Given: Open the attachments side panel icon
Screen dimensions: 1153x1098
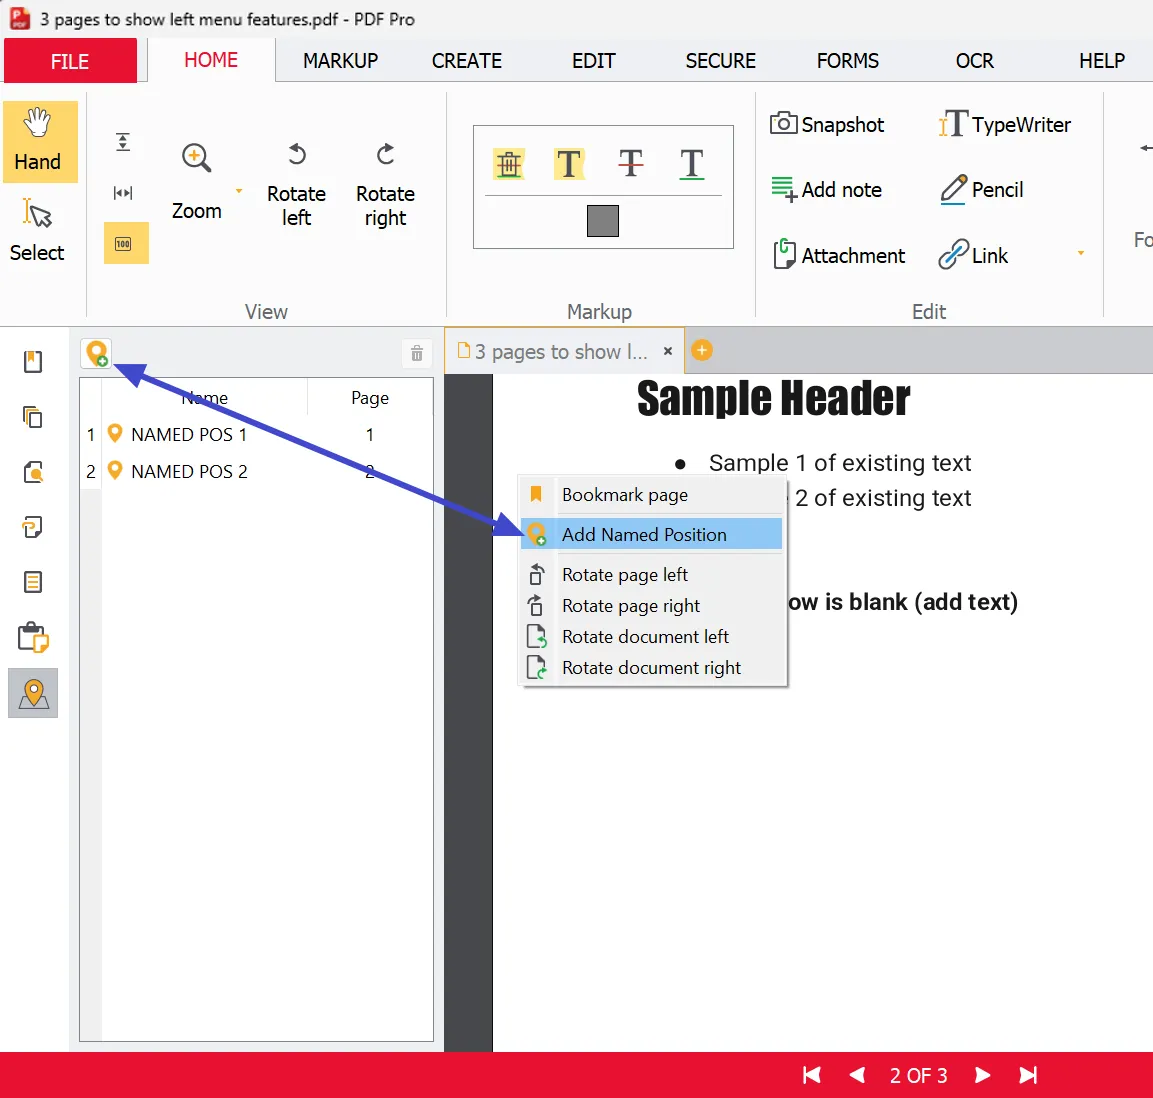Looking at the screenshot, I should pyautogui.click(x=33, y=527).
